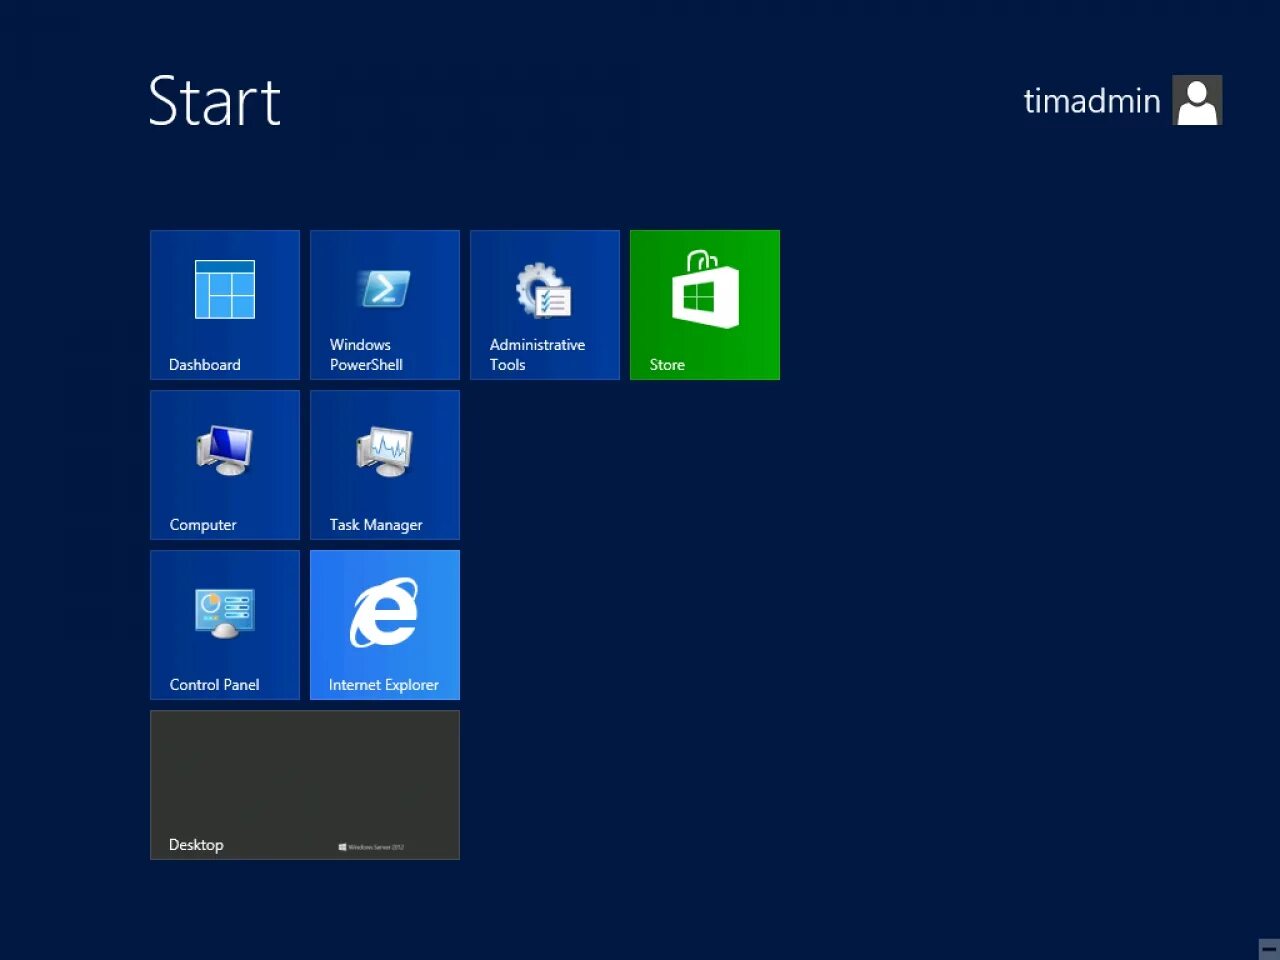Click the Computer monitor icon
1280x960 pixels.
223,451
